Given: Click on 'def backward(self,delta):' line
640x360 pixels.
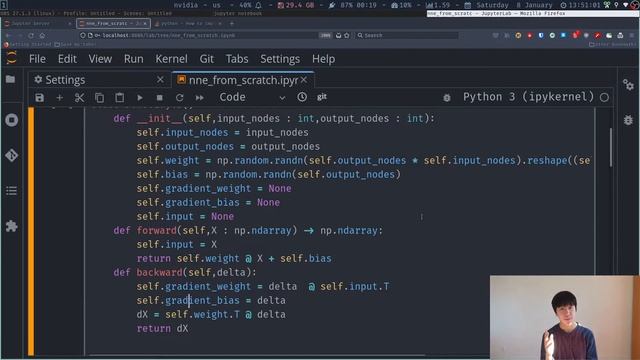Looking at the screenshot, I should click(185, 273).
